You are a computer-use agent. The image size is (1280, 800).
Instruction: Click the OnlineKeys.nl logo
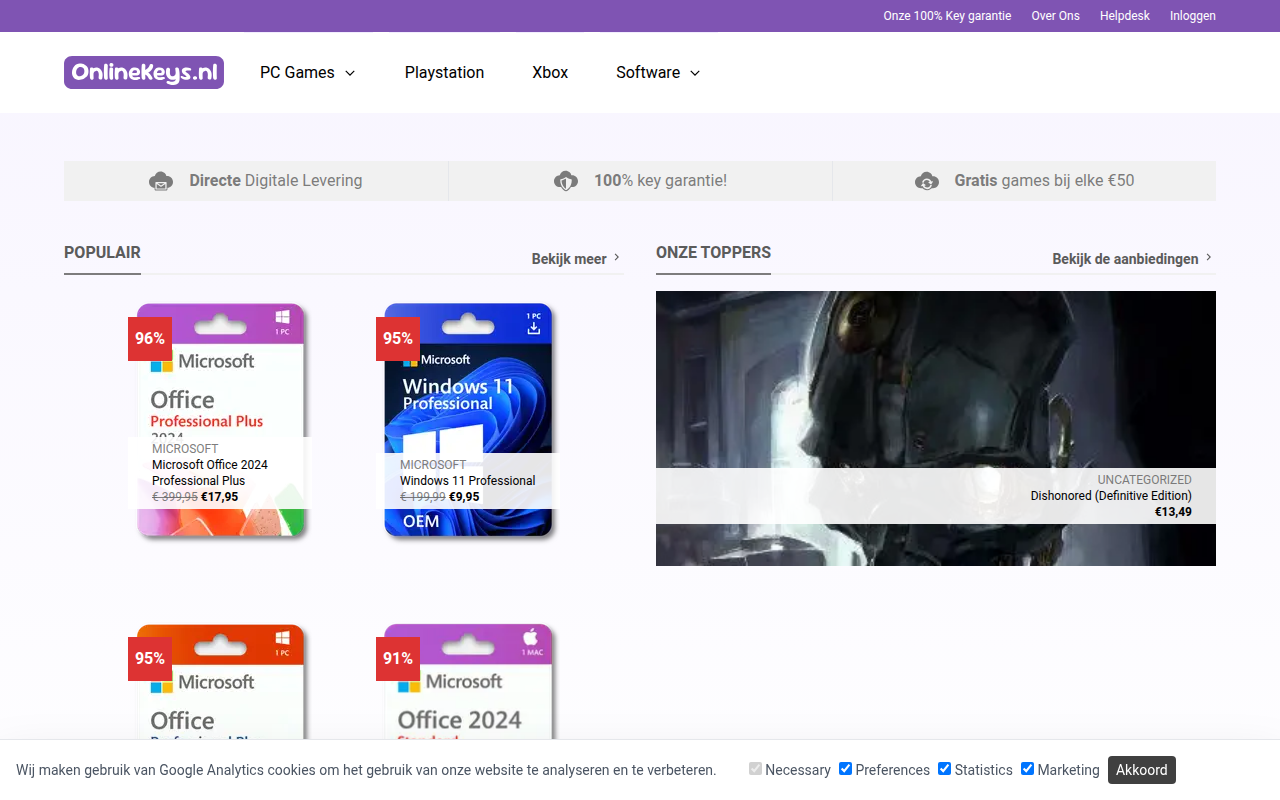coord(144,72)
